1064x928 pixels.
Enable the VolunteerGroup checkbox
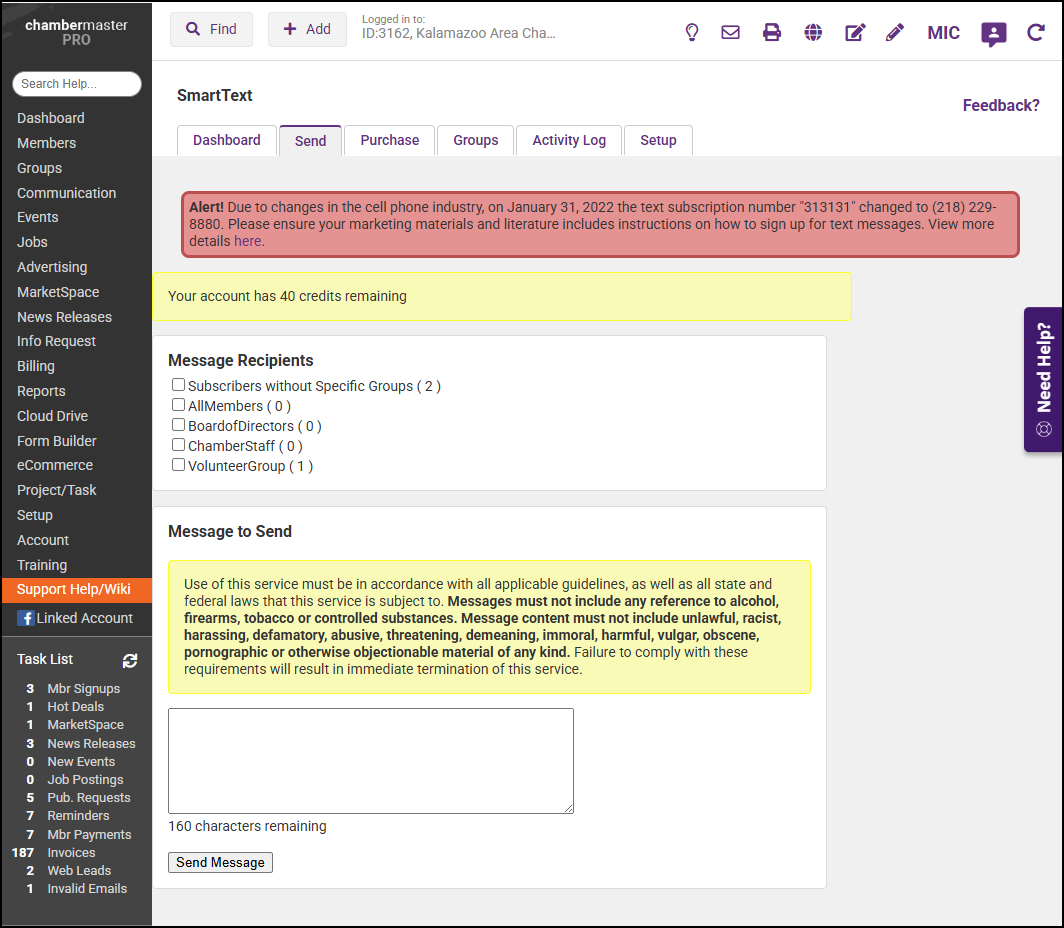[x=178, y=465]
